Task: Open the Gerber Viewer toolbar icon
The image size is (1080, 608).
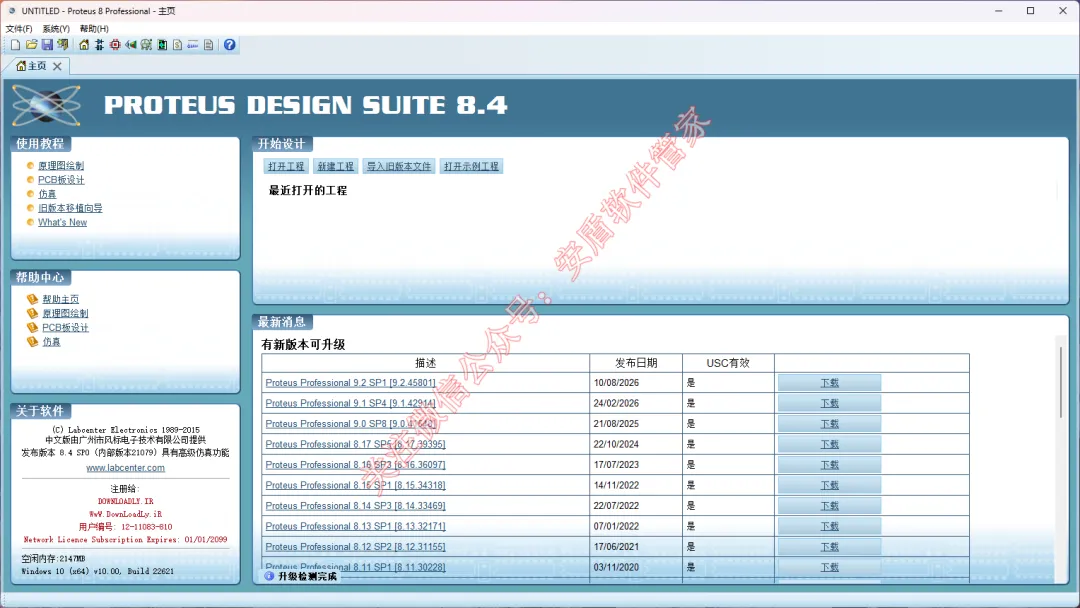Action: coord(146,45)
